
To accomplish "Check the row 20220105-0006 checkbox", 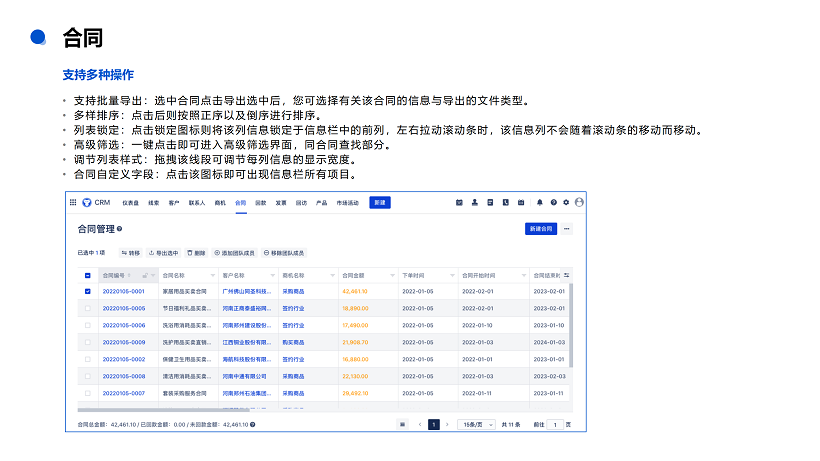I will pyautogui.click(x=87, y=325).
